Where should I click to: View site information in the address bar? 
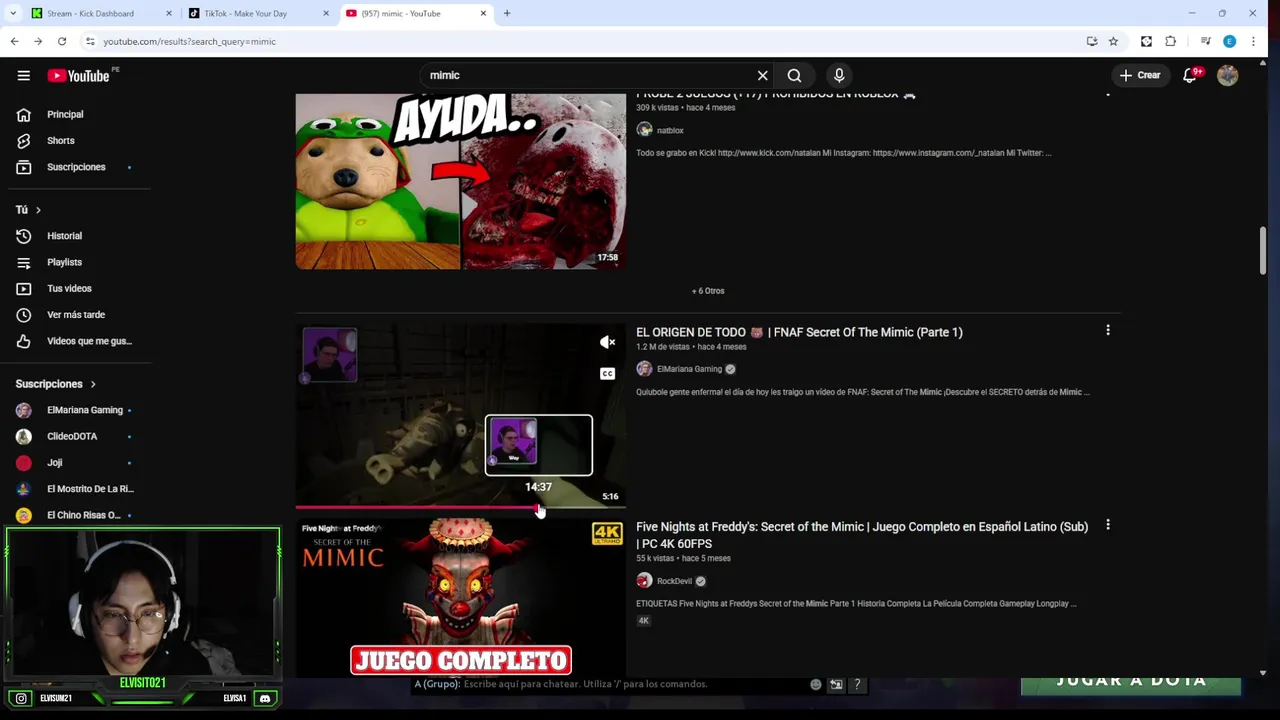pos(90,41)
